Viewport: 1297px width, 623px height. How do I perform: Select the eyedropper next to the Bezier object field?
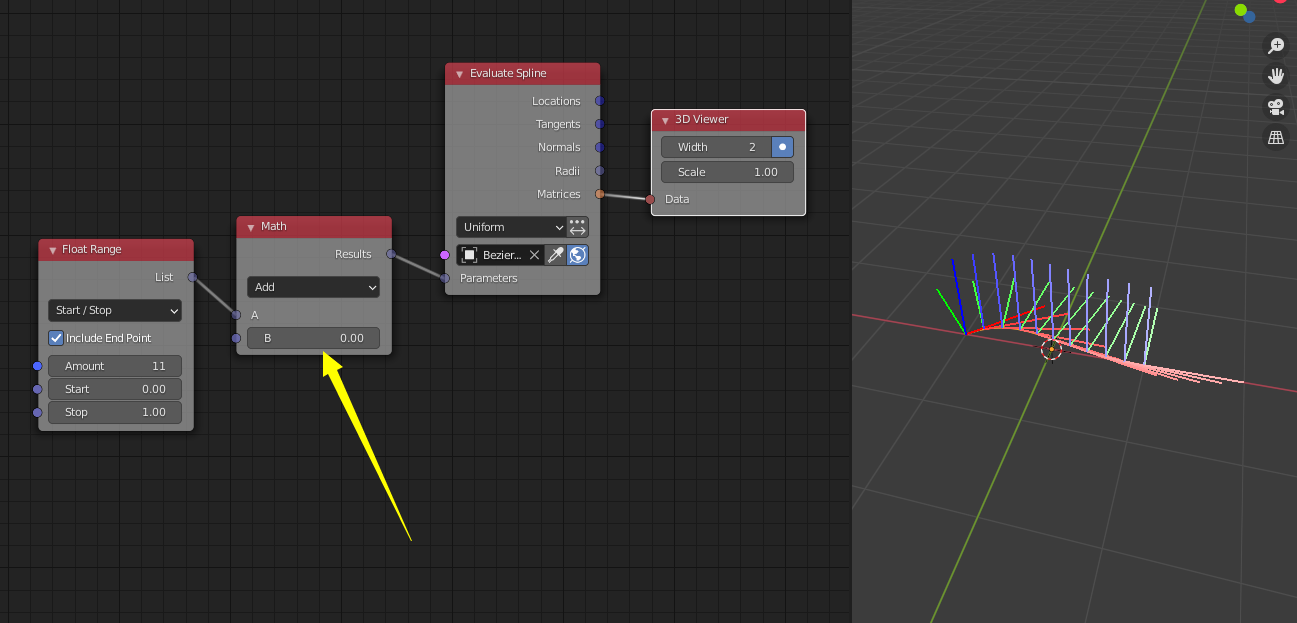(x=555, y=255)
